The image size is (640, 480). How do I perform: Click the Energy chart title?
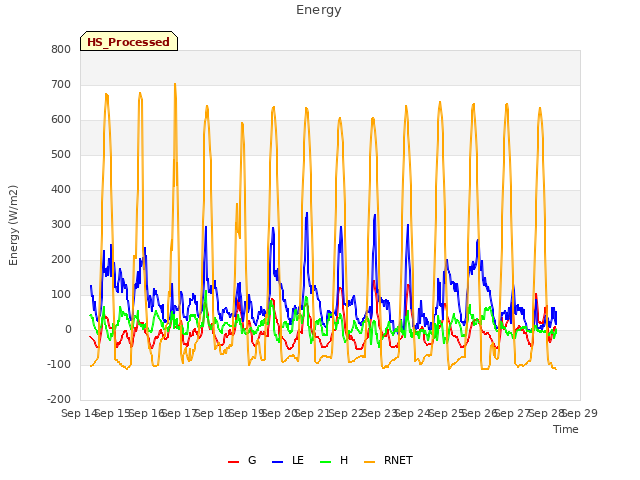click(319, 10)
